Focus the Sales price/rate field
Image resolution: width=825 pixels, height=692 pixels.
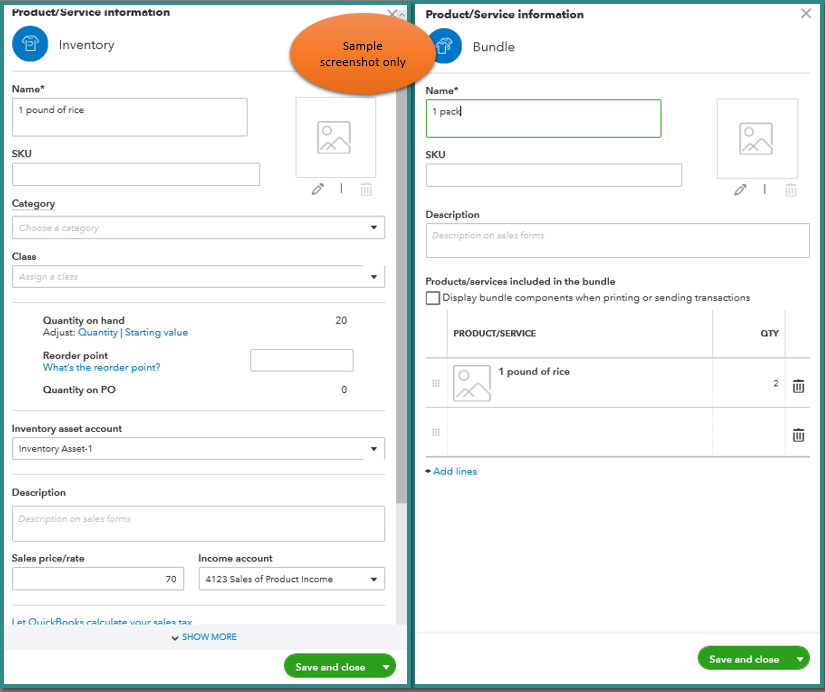pyautogui.click(x=98, y=579)
